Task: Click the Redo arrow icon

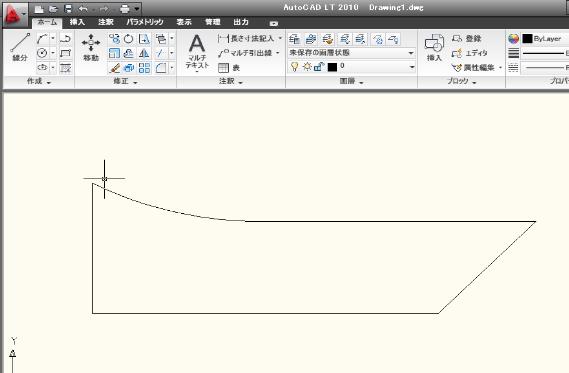Action: tap(104, 9)
